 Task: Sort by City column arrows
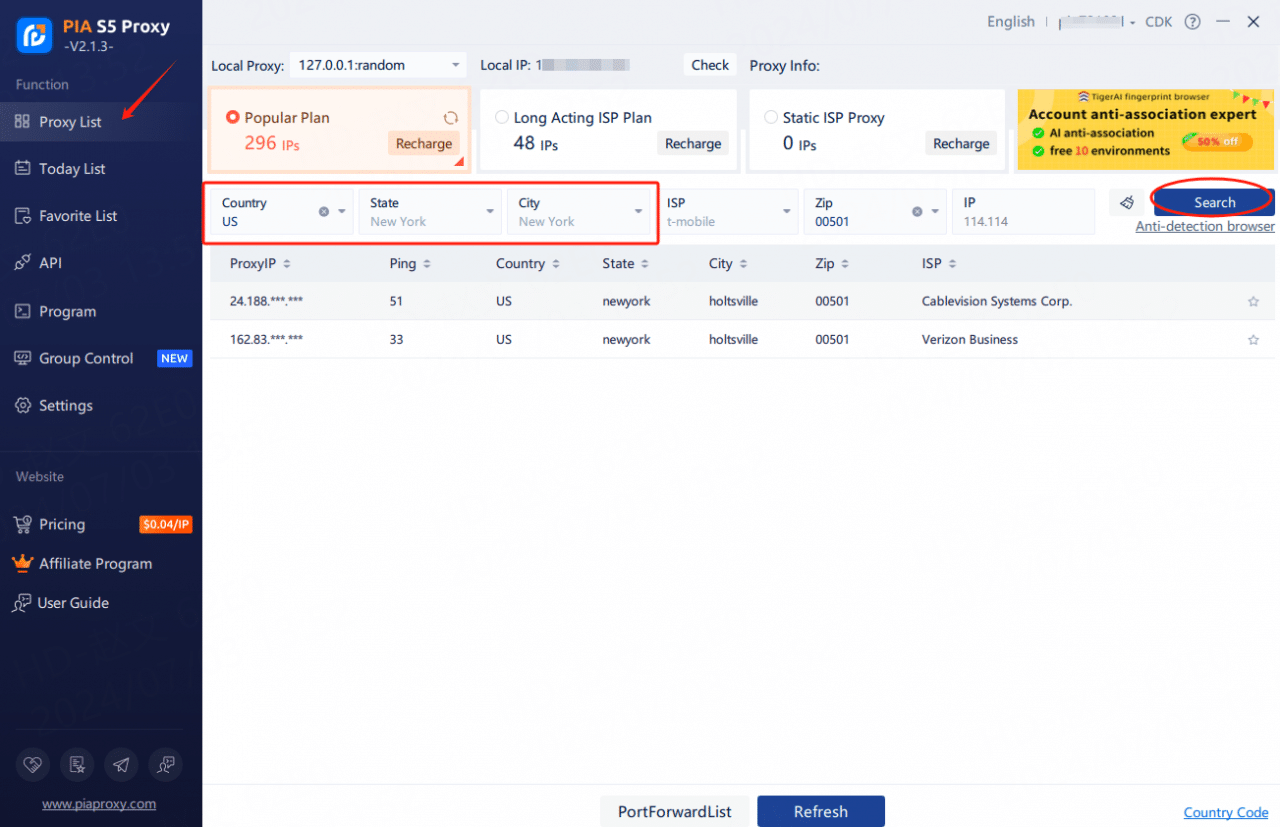[742, 264]
